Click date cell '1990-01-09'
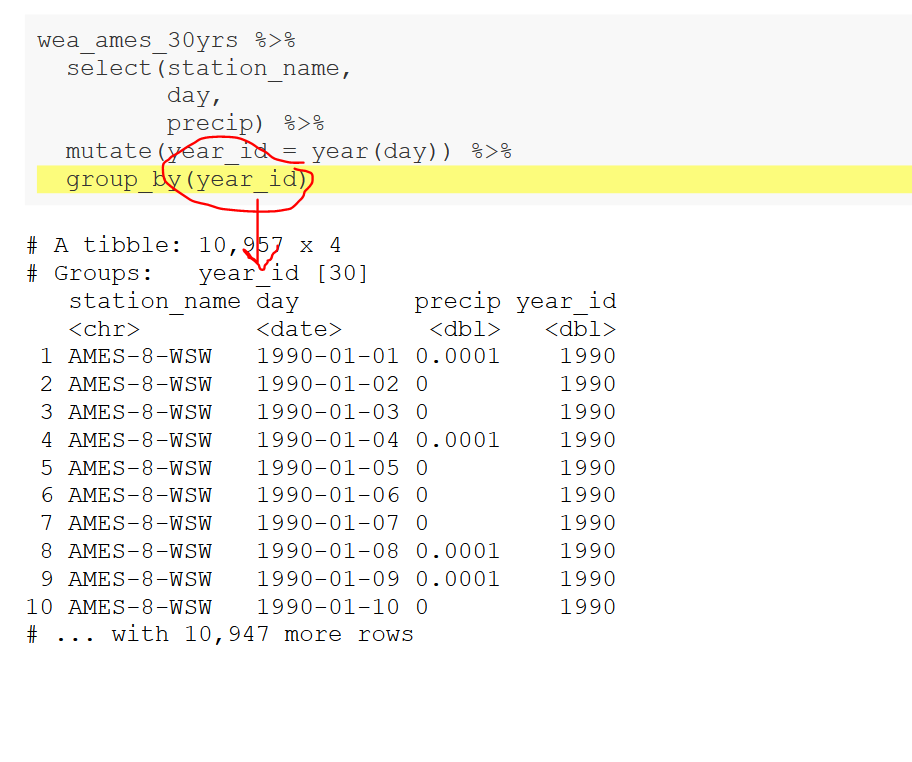 click(327, 579)
